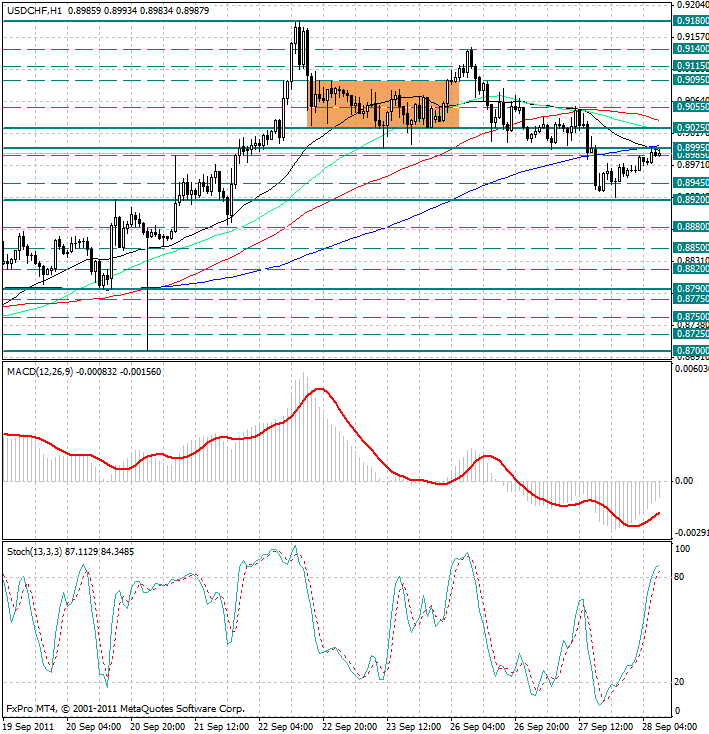Image resolution: width=709 pixels, height=734 pixels.
Task: Select the MACD(12,26,9) indicator label
Action: pos(40,372)
